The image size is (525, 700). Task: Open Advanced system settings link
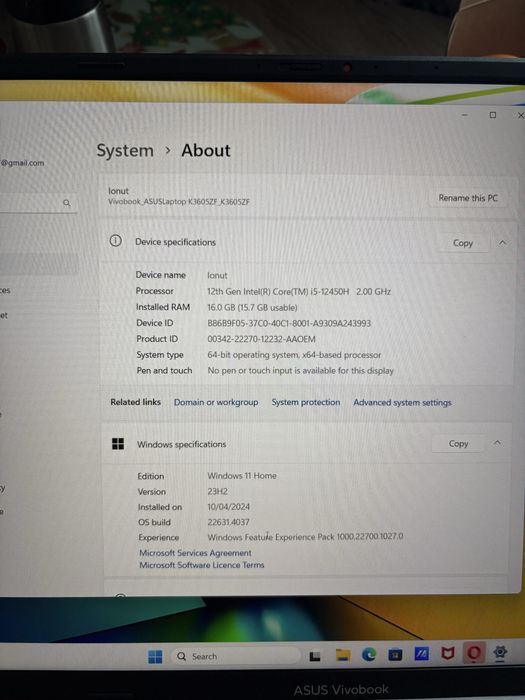pos(402,403)
